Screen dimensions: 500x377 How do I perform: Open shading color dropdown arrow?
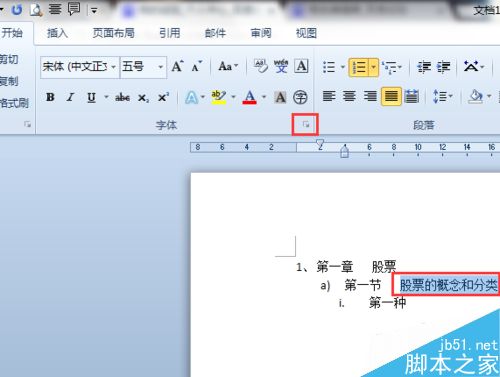[x=489, y=96]
